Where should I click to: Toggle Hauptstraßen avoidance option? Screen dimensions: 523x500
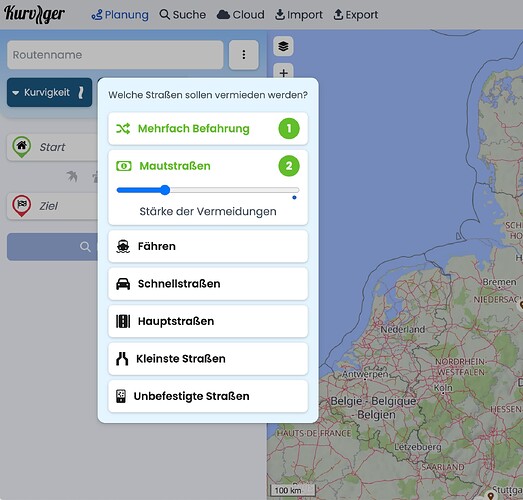click(x=208, y=321)
